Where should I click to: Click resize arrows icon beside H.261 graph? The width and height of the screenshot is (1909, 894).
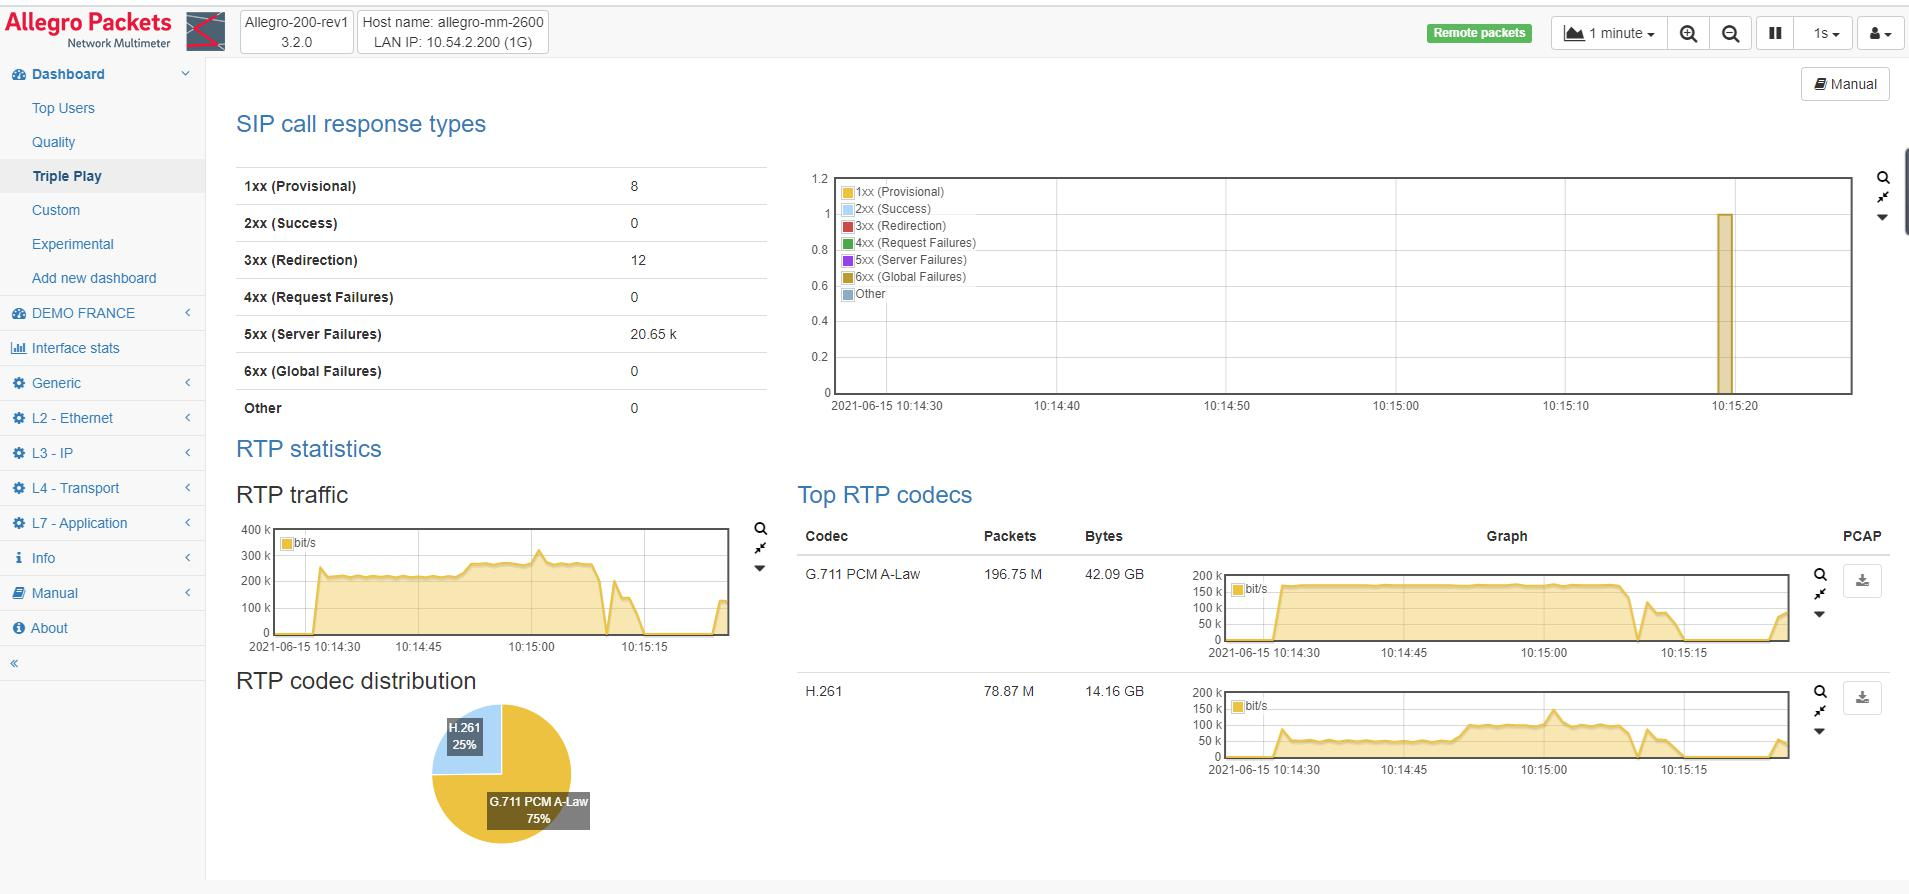point(1820,711)
